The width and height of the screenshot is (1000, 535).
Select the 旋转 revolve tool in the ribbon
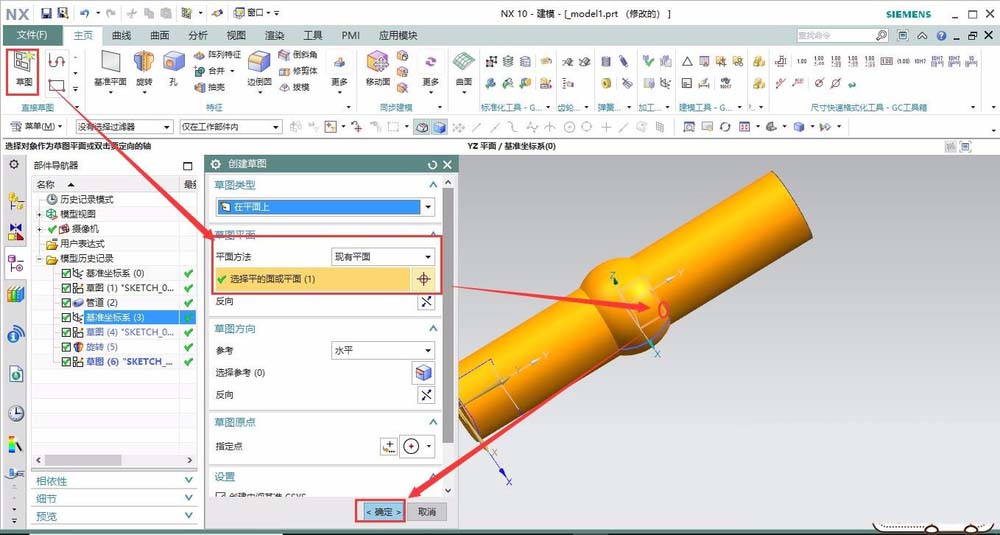pyautogui.click(x=144, y=70)
